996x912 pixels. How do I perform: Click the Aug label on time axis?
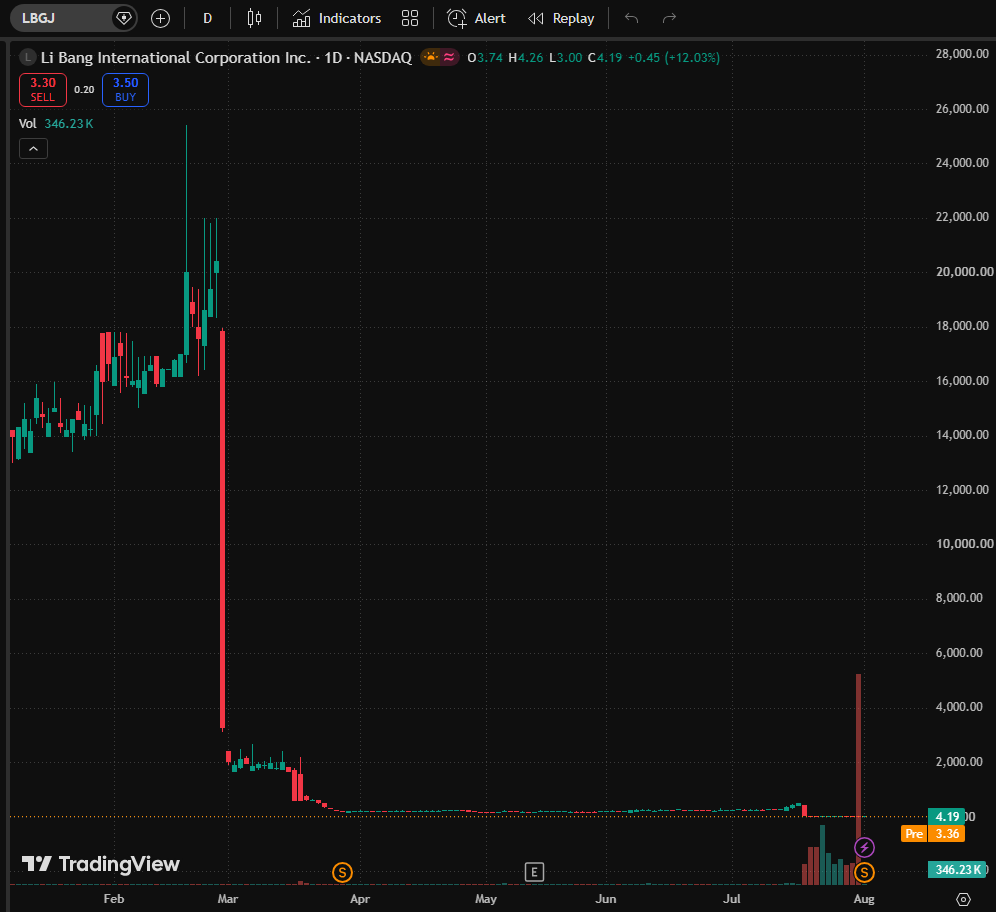(864, 899)
